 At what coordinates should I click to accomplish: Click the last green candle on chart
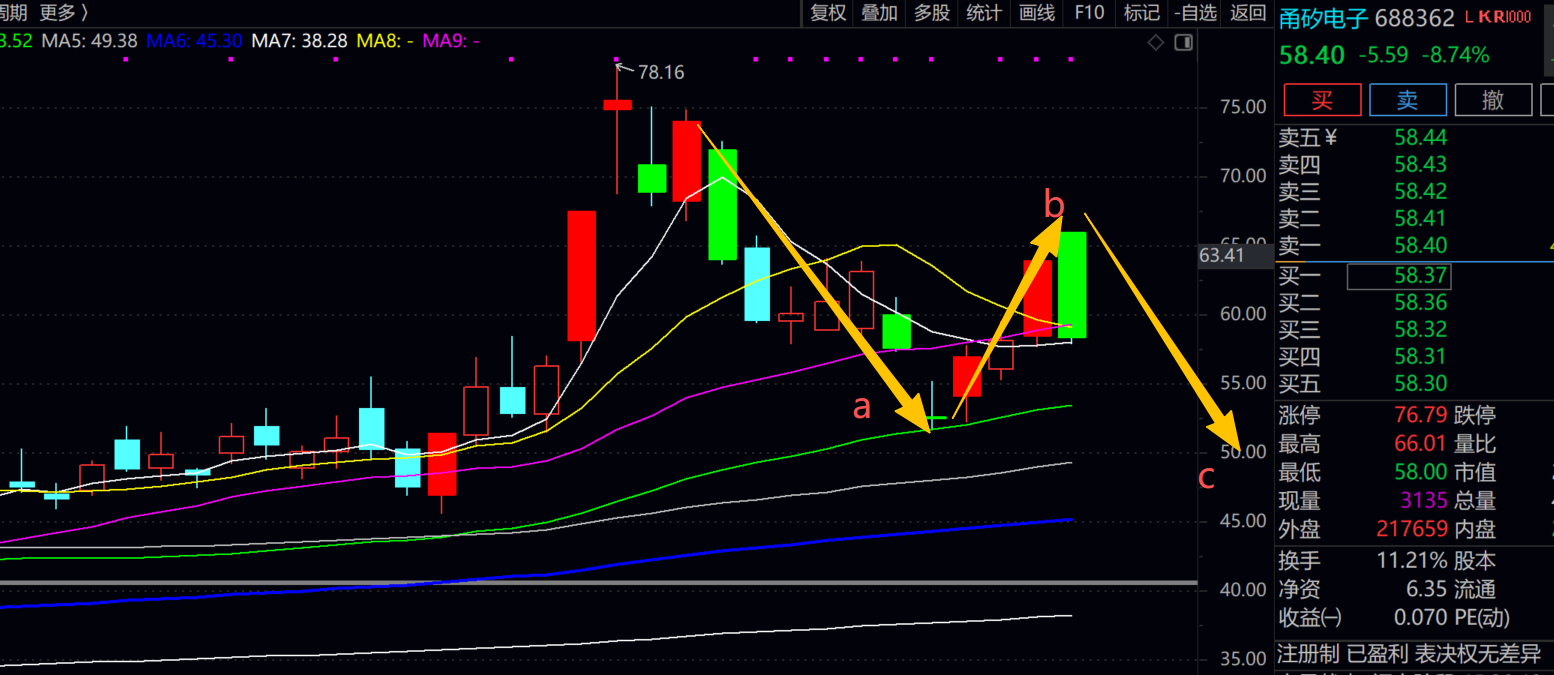1072,284
